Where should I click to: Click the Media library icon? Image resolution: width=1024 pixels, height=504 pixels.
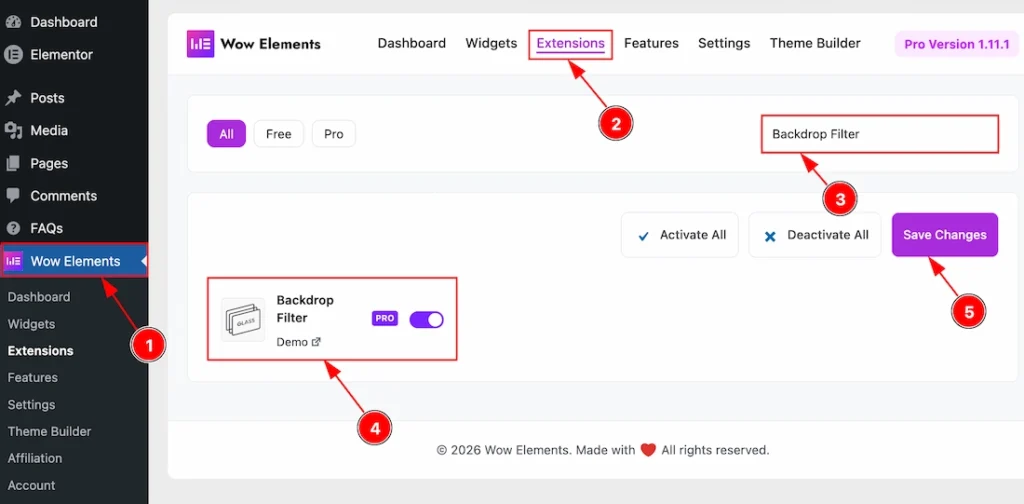click(x=14, y=131)
